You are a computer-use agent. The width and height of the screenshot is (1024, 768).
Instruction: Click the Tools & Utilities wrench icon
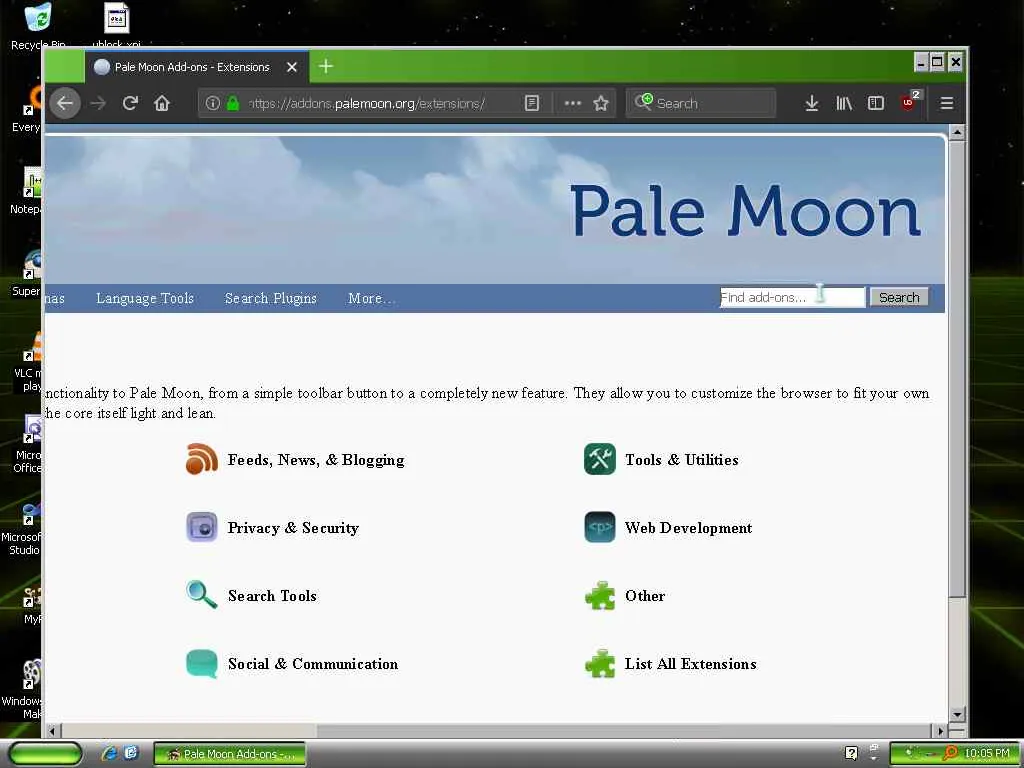coord(600,459)
